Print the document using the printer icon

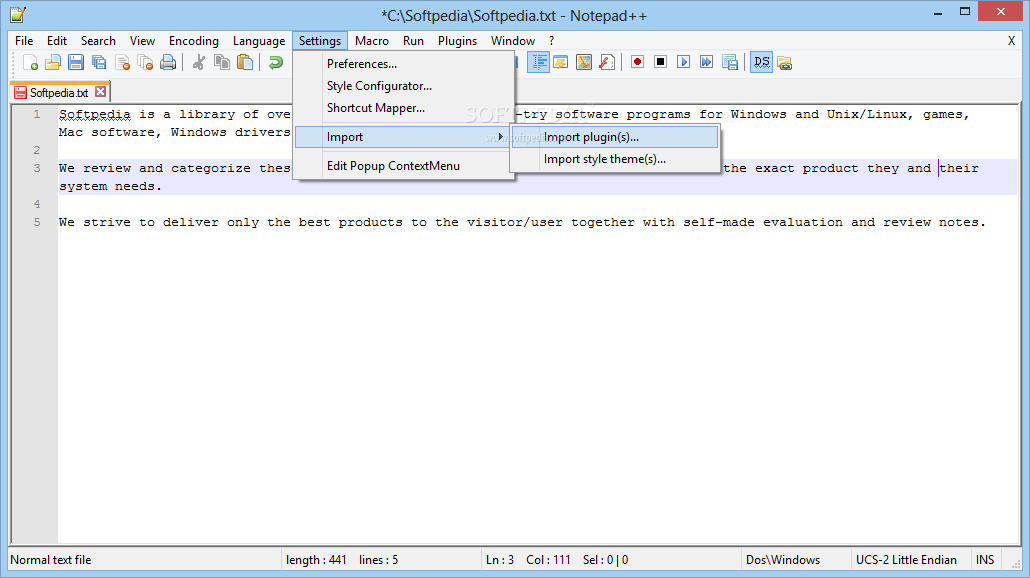point(168,62)
